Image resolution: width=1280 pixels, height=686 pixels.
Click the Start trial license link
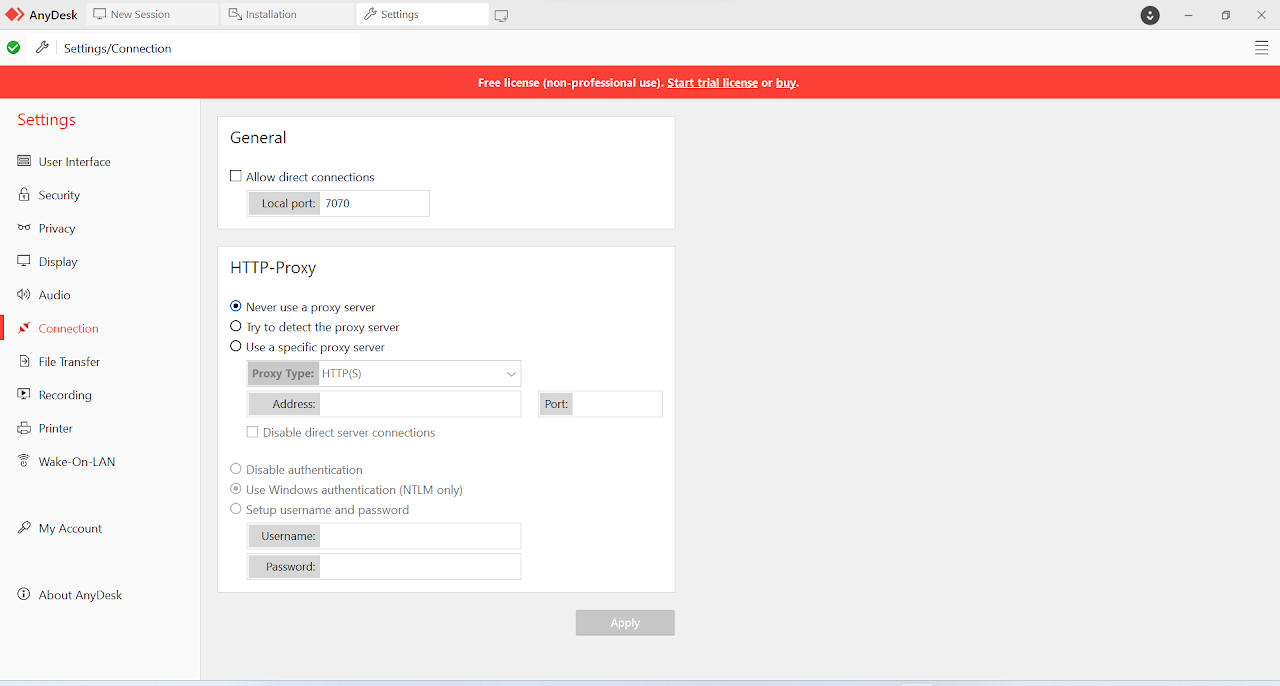point(712,83)
